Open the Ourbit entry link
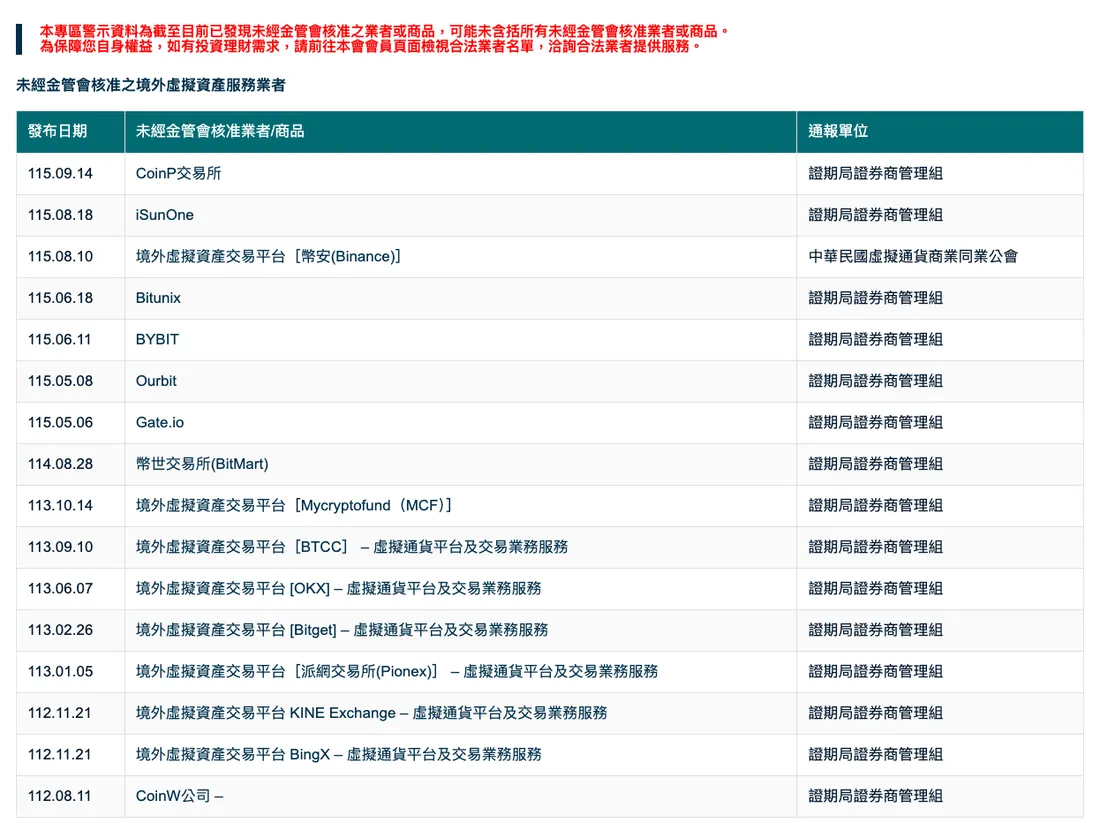The image size is (1100, 823). pyautogui.click(x=156, y=380)
